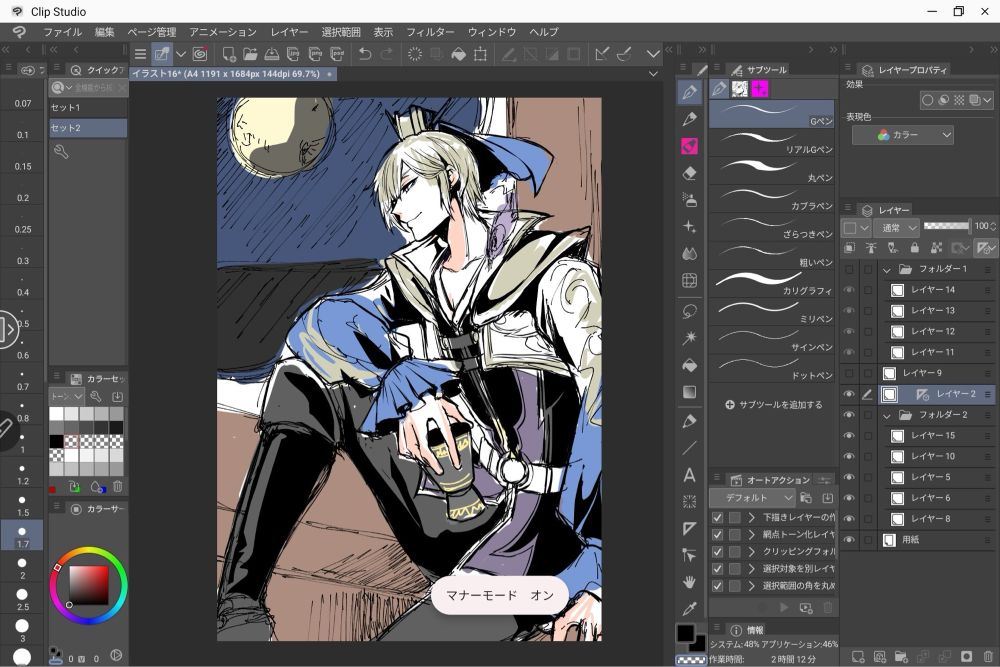Open the デフォルト auto action set dropdown
The image size is (1000, 667).
point(753,497)
